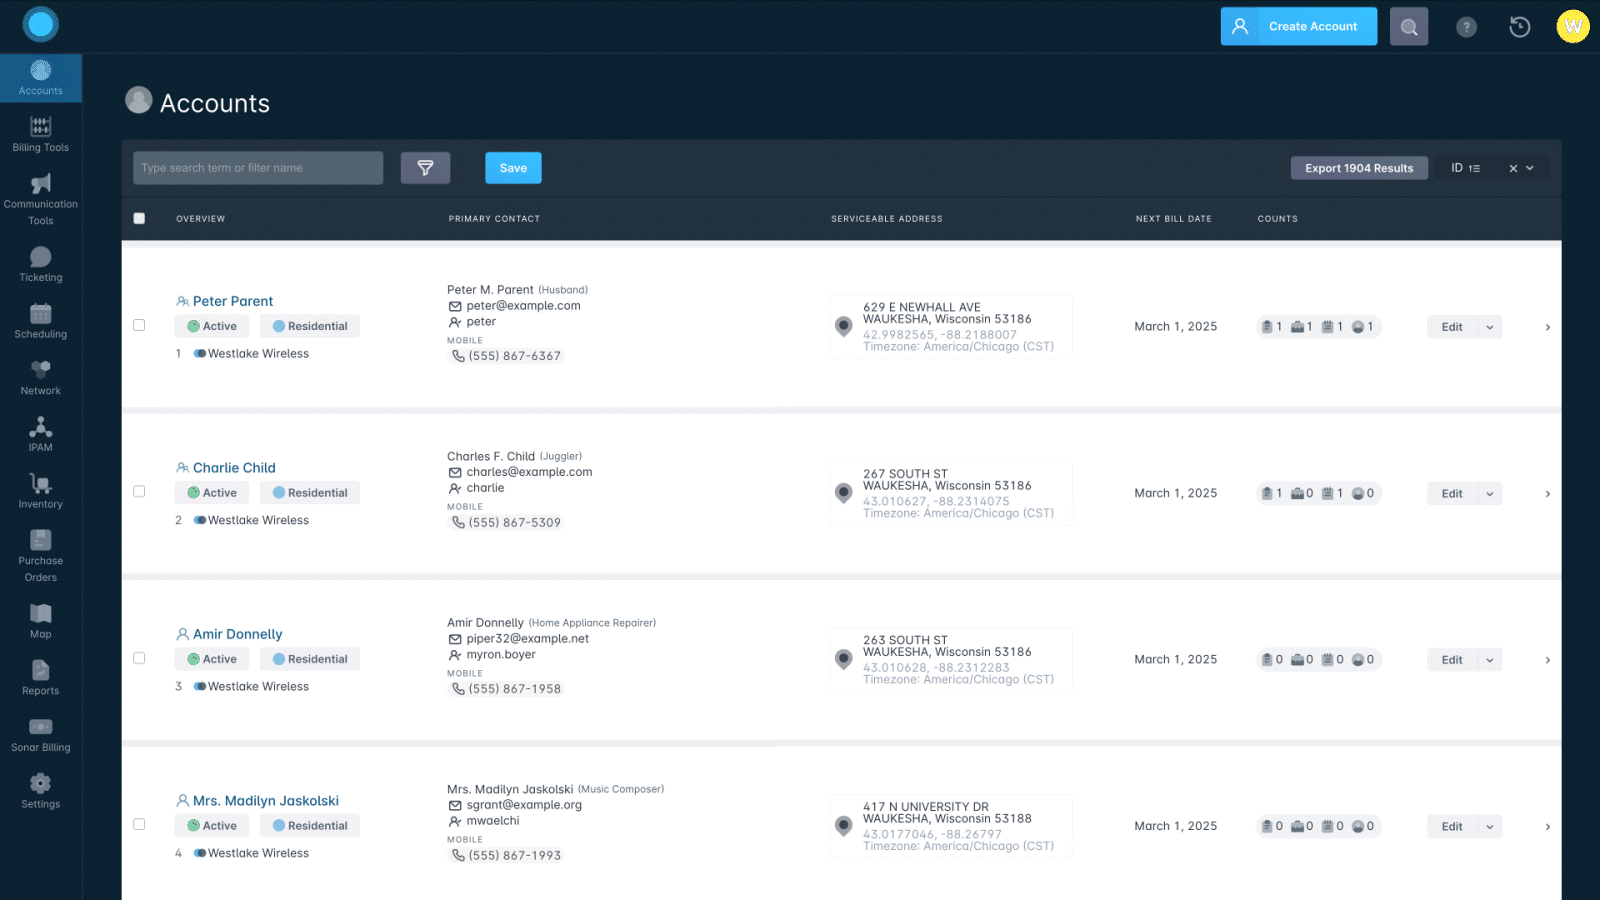Click Export 1904 Results
Screen dimensions: 1600x900
tap(1358, 167)
